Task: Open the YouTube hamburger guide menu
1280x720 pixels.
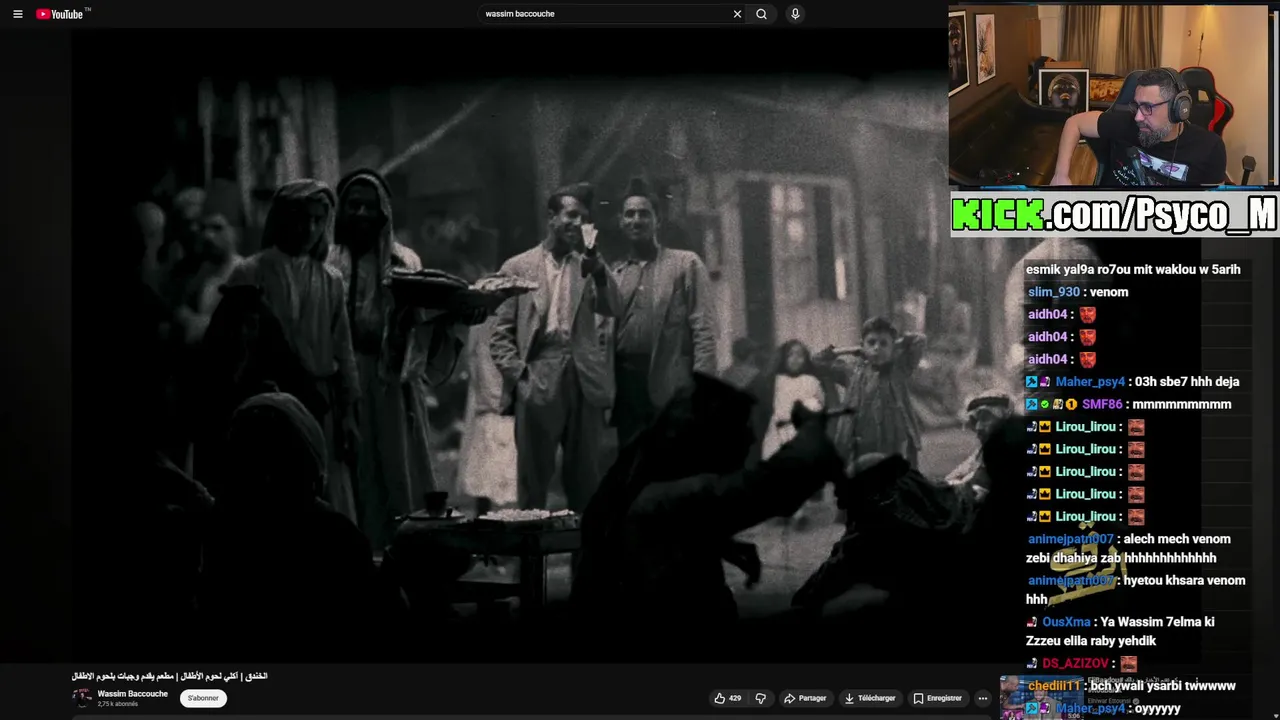Action: [17, 14]
